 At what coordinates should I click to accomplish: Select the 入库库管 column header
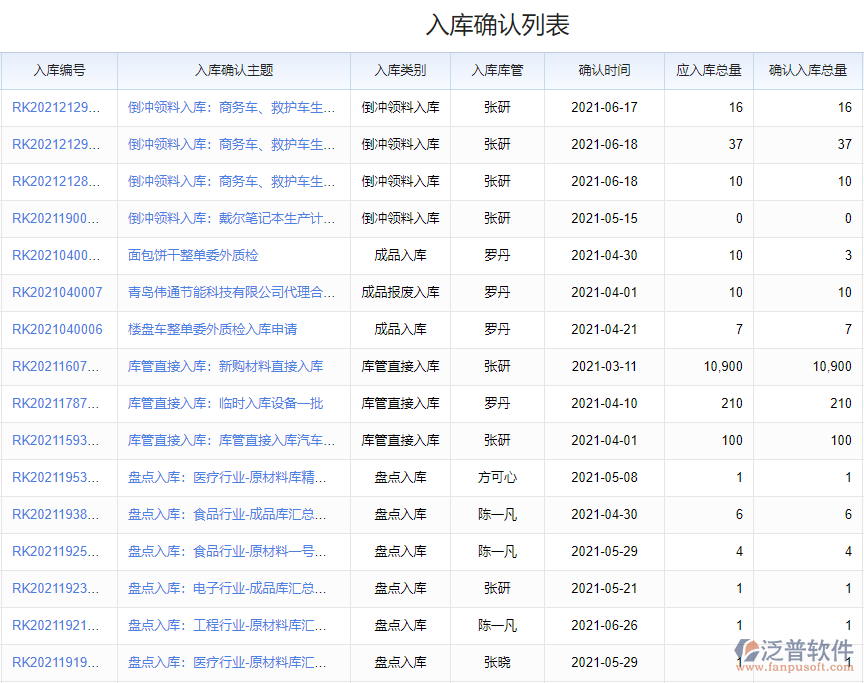[x=497, y=71]
